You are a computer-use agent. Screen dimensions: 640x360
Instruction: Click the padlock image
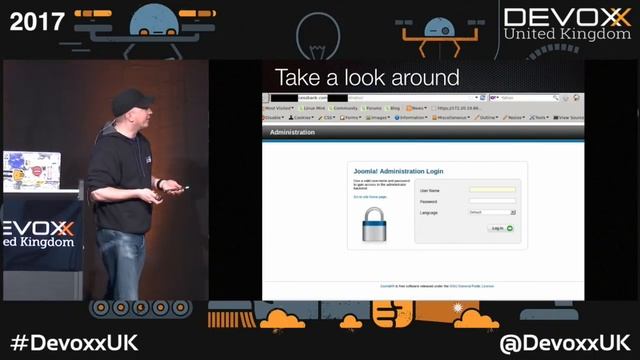click(374, 224)
